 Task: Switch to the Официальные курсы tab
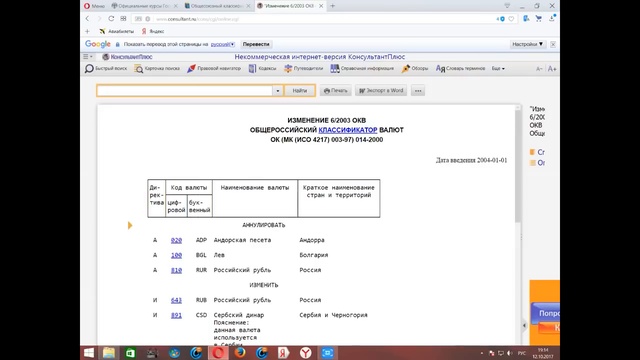click(x=145, y=6)
